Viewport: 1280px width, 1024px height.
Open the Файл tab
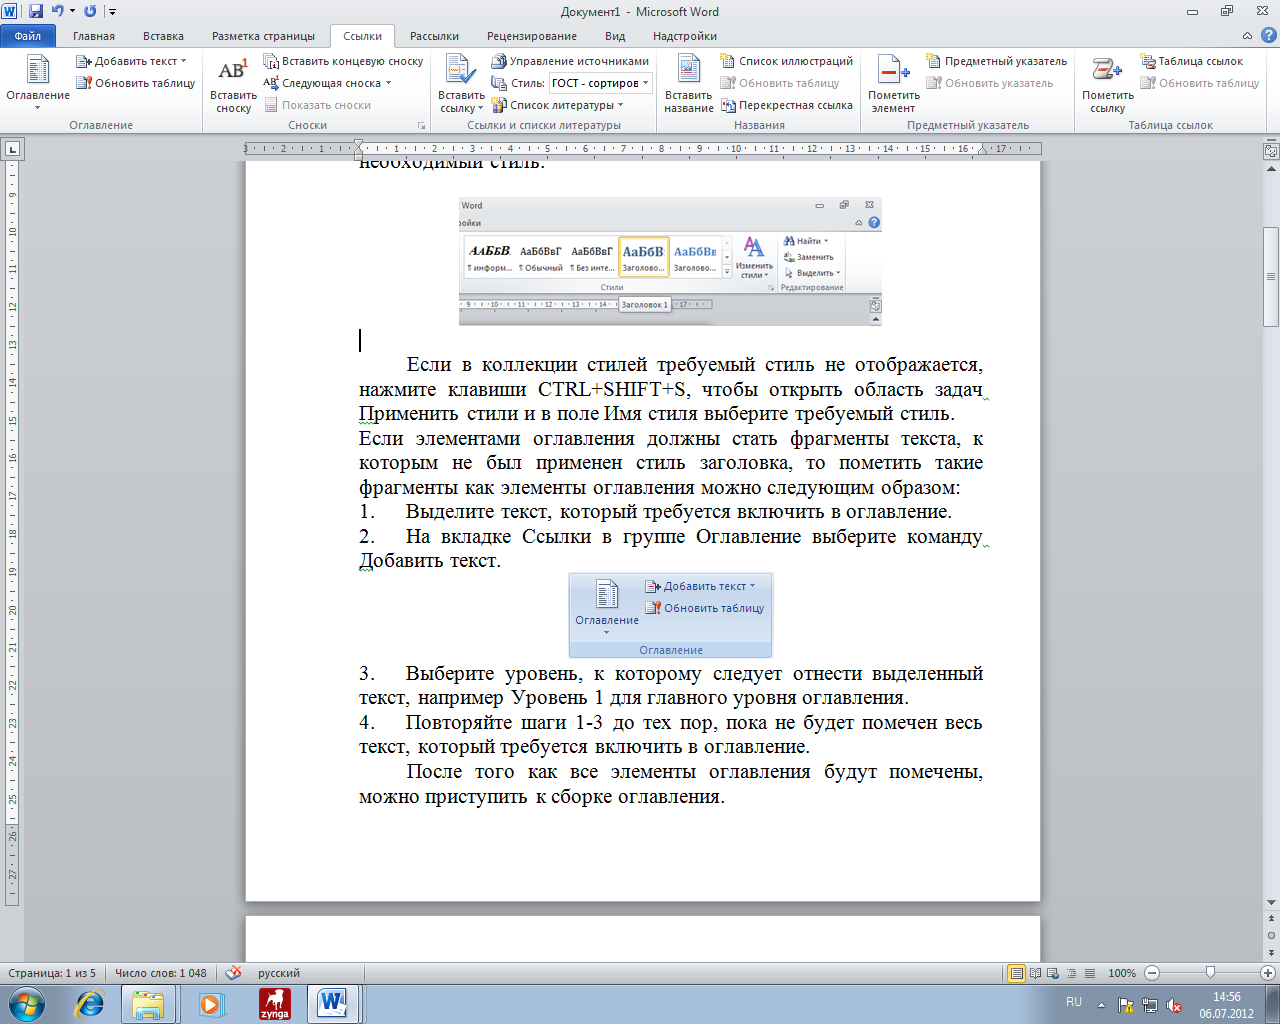tap(28, 36)
